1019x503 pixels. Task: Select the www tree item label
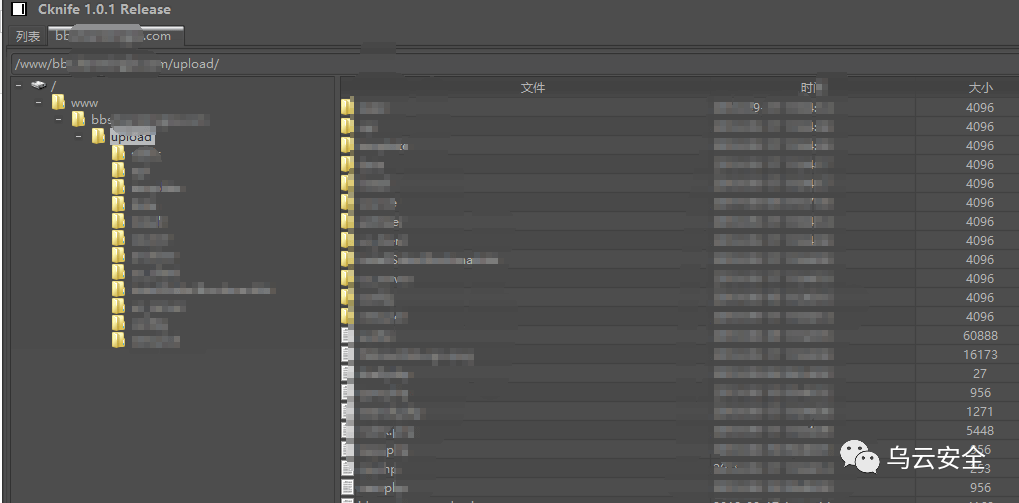pyautogui.click(x=84, y=103)
